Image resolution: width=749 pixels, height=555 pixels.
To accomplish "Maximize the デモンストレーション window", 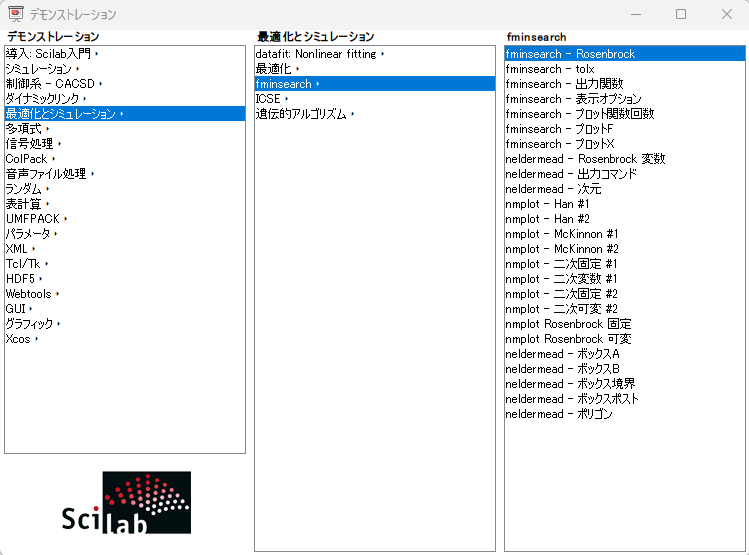I will pos(681,15).
